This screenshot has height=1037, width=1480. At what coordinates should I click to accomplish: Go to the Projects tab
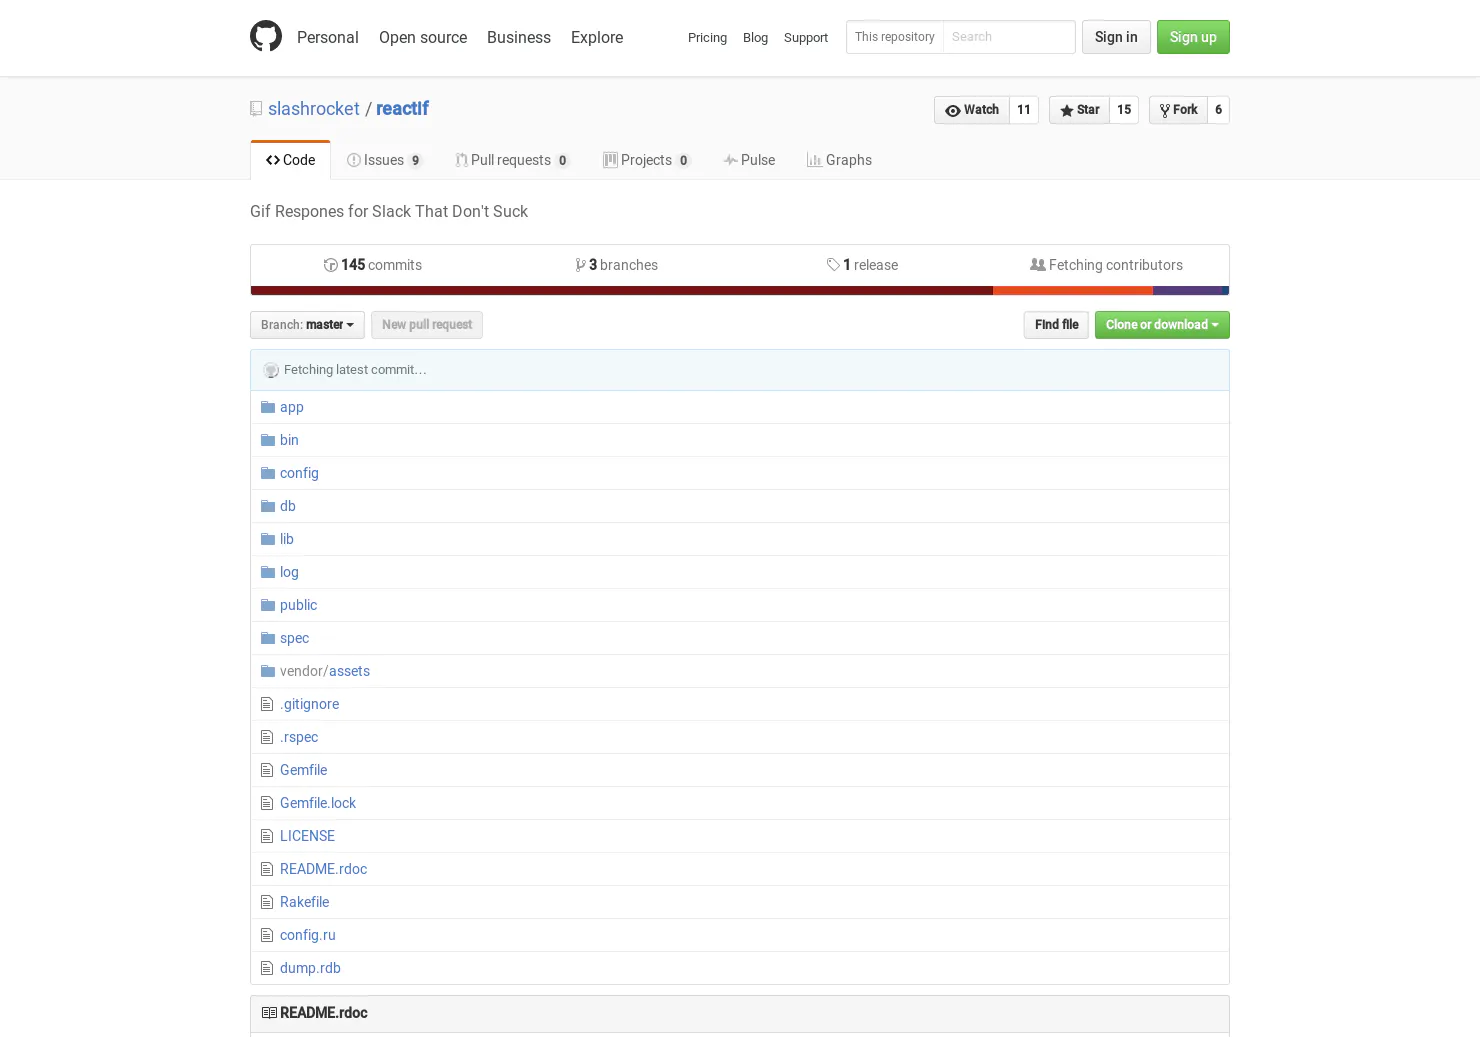click(647, 160)
